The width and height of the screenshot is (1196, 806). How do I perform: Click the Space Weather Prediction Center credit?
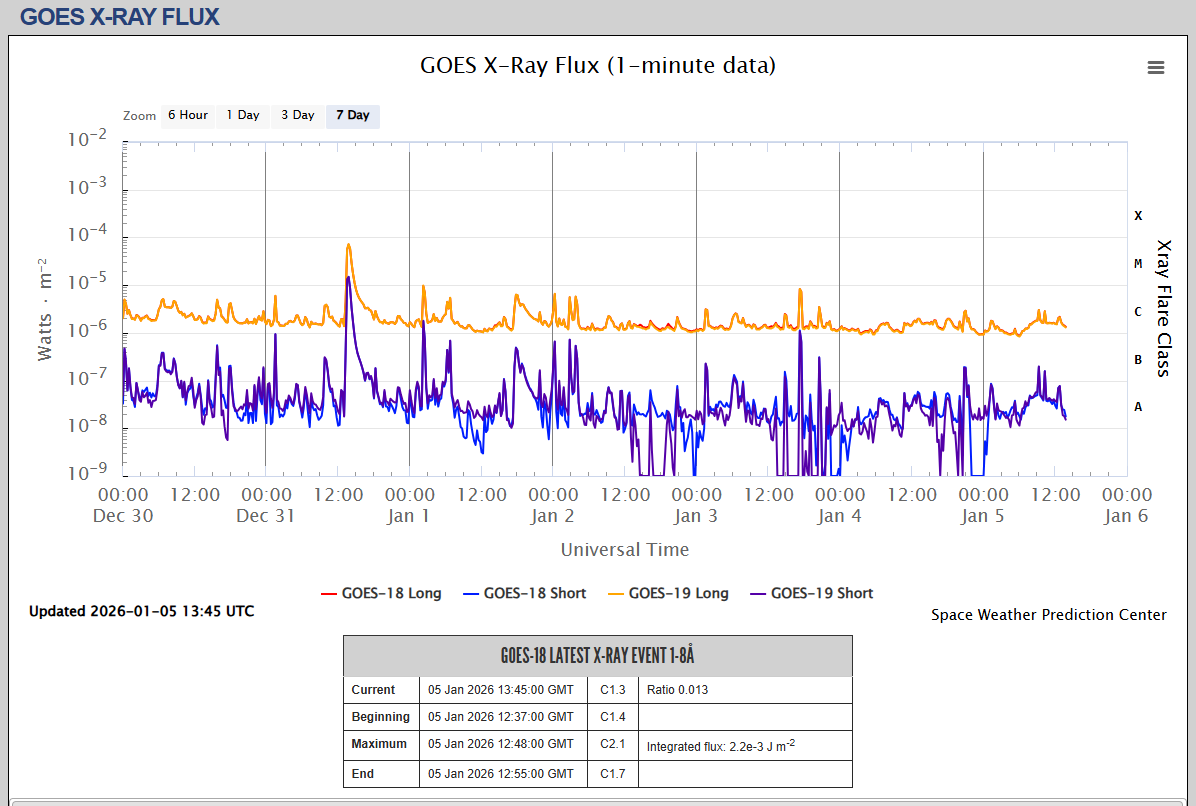1048,615
